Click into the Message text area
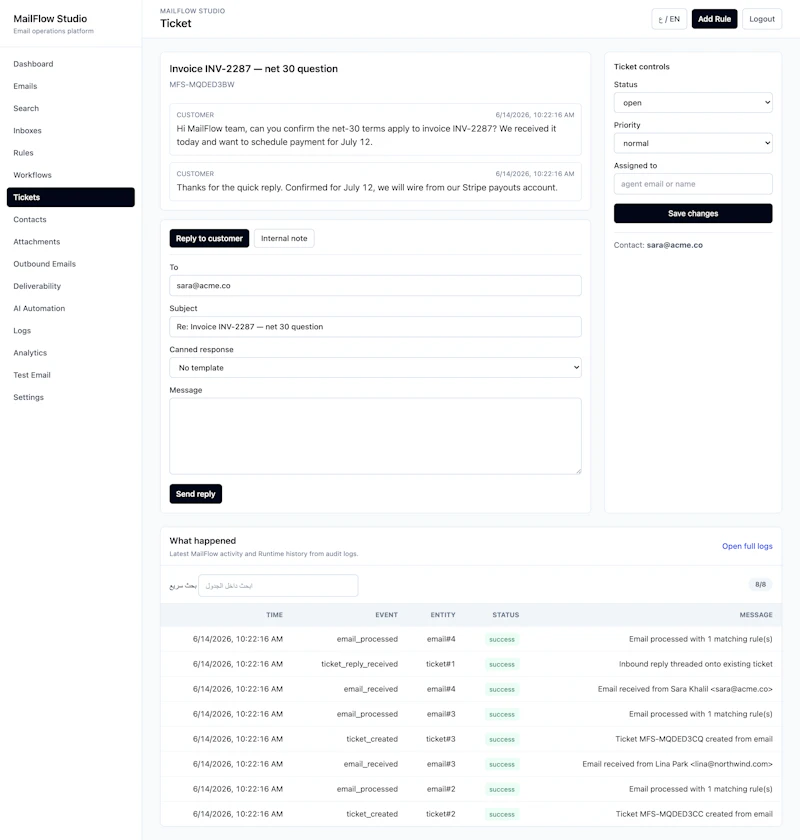Screen dimensions: 800x840 pyautogui.click(x=375, y=436)
